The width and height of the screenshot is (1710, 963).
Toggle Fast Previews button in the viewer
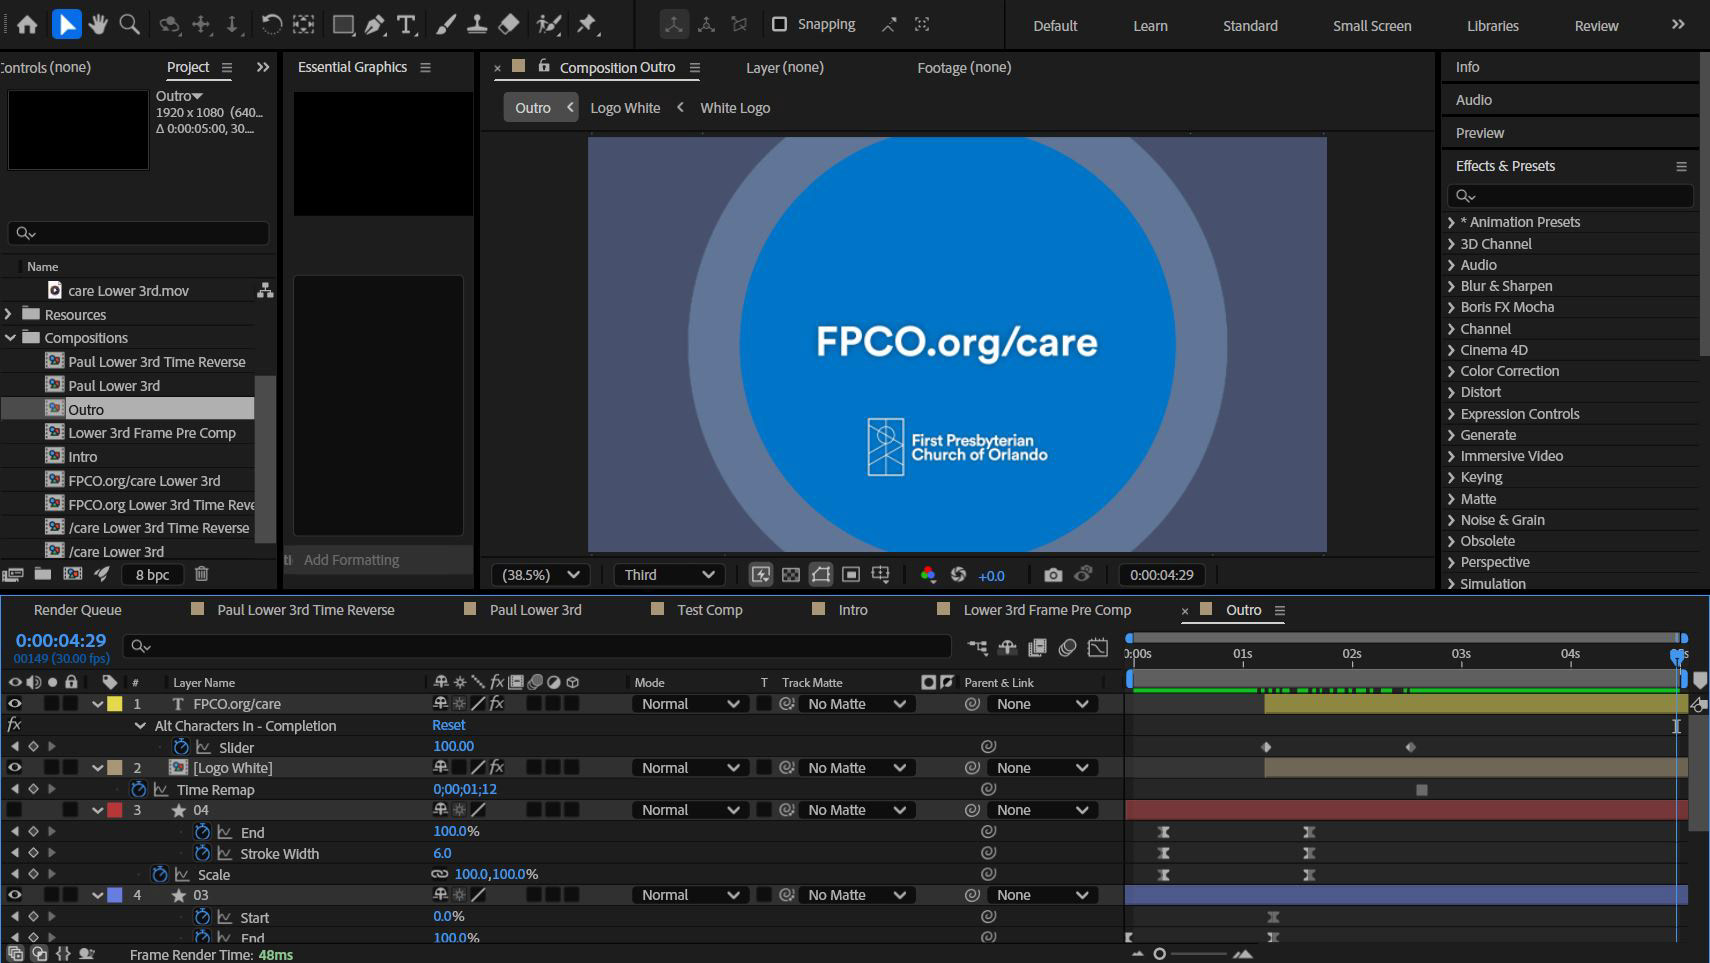coord(761,575)
